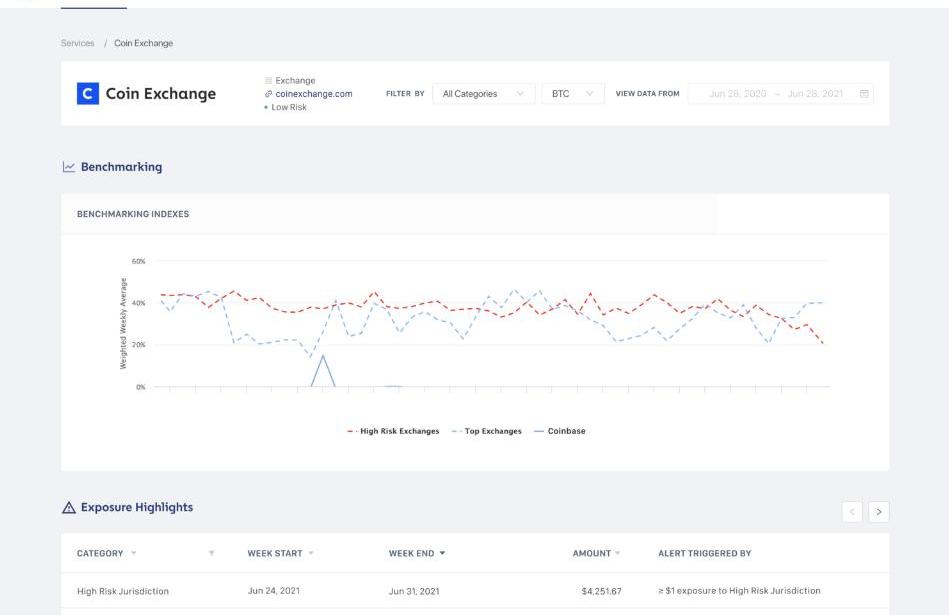Open the coinexchange.com website link
949x615 pixels.
click(x=314, y=94)
